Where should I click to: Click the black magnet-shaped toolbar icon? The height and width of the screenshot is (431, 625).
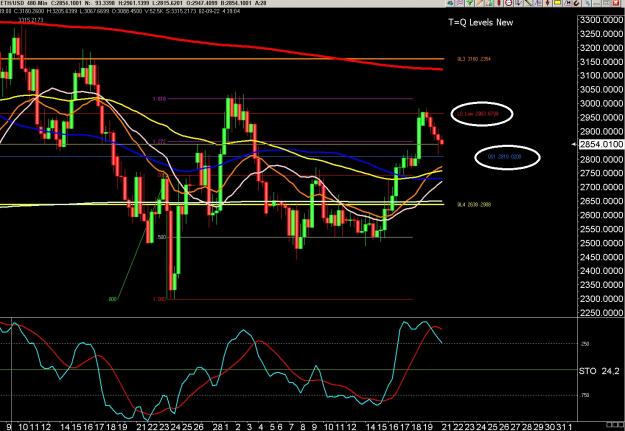[576, 3]
